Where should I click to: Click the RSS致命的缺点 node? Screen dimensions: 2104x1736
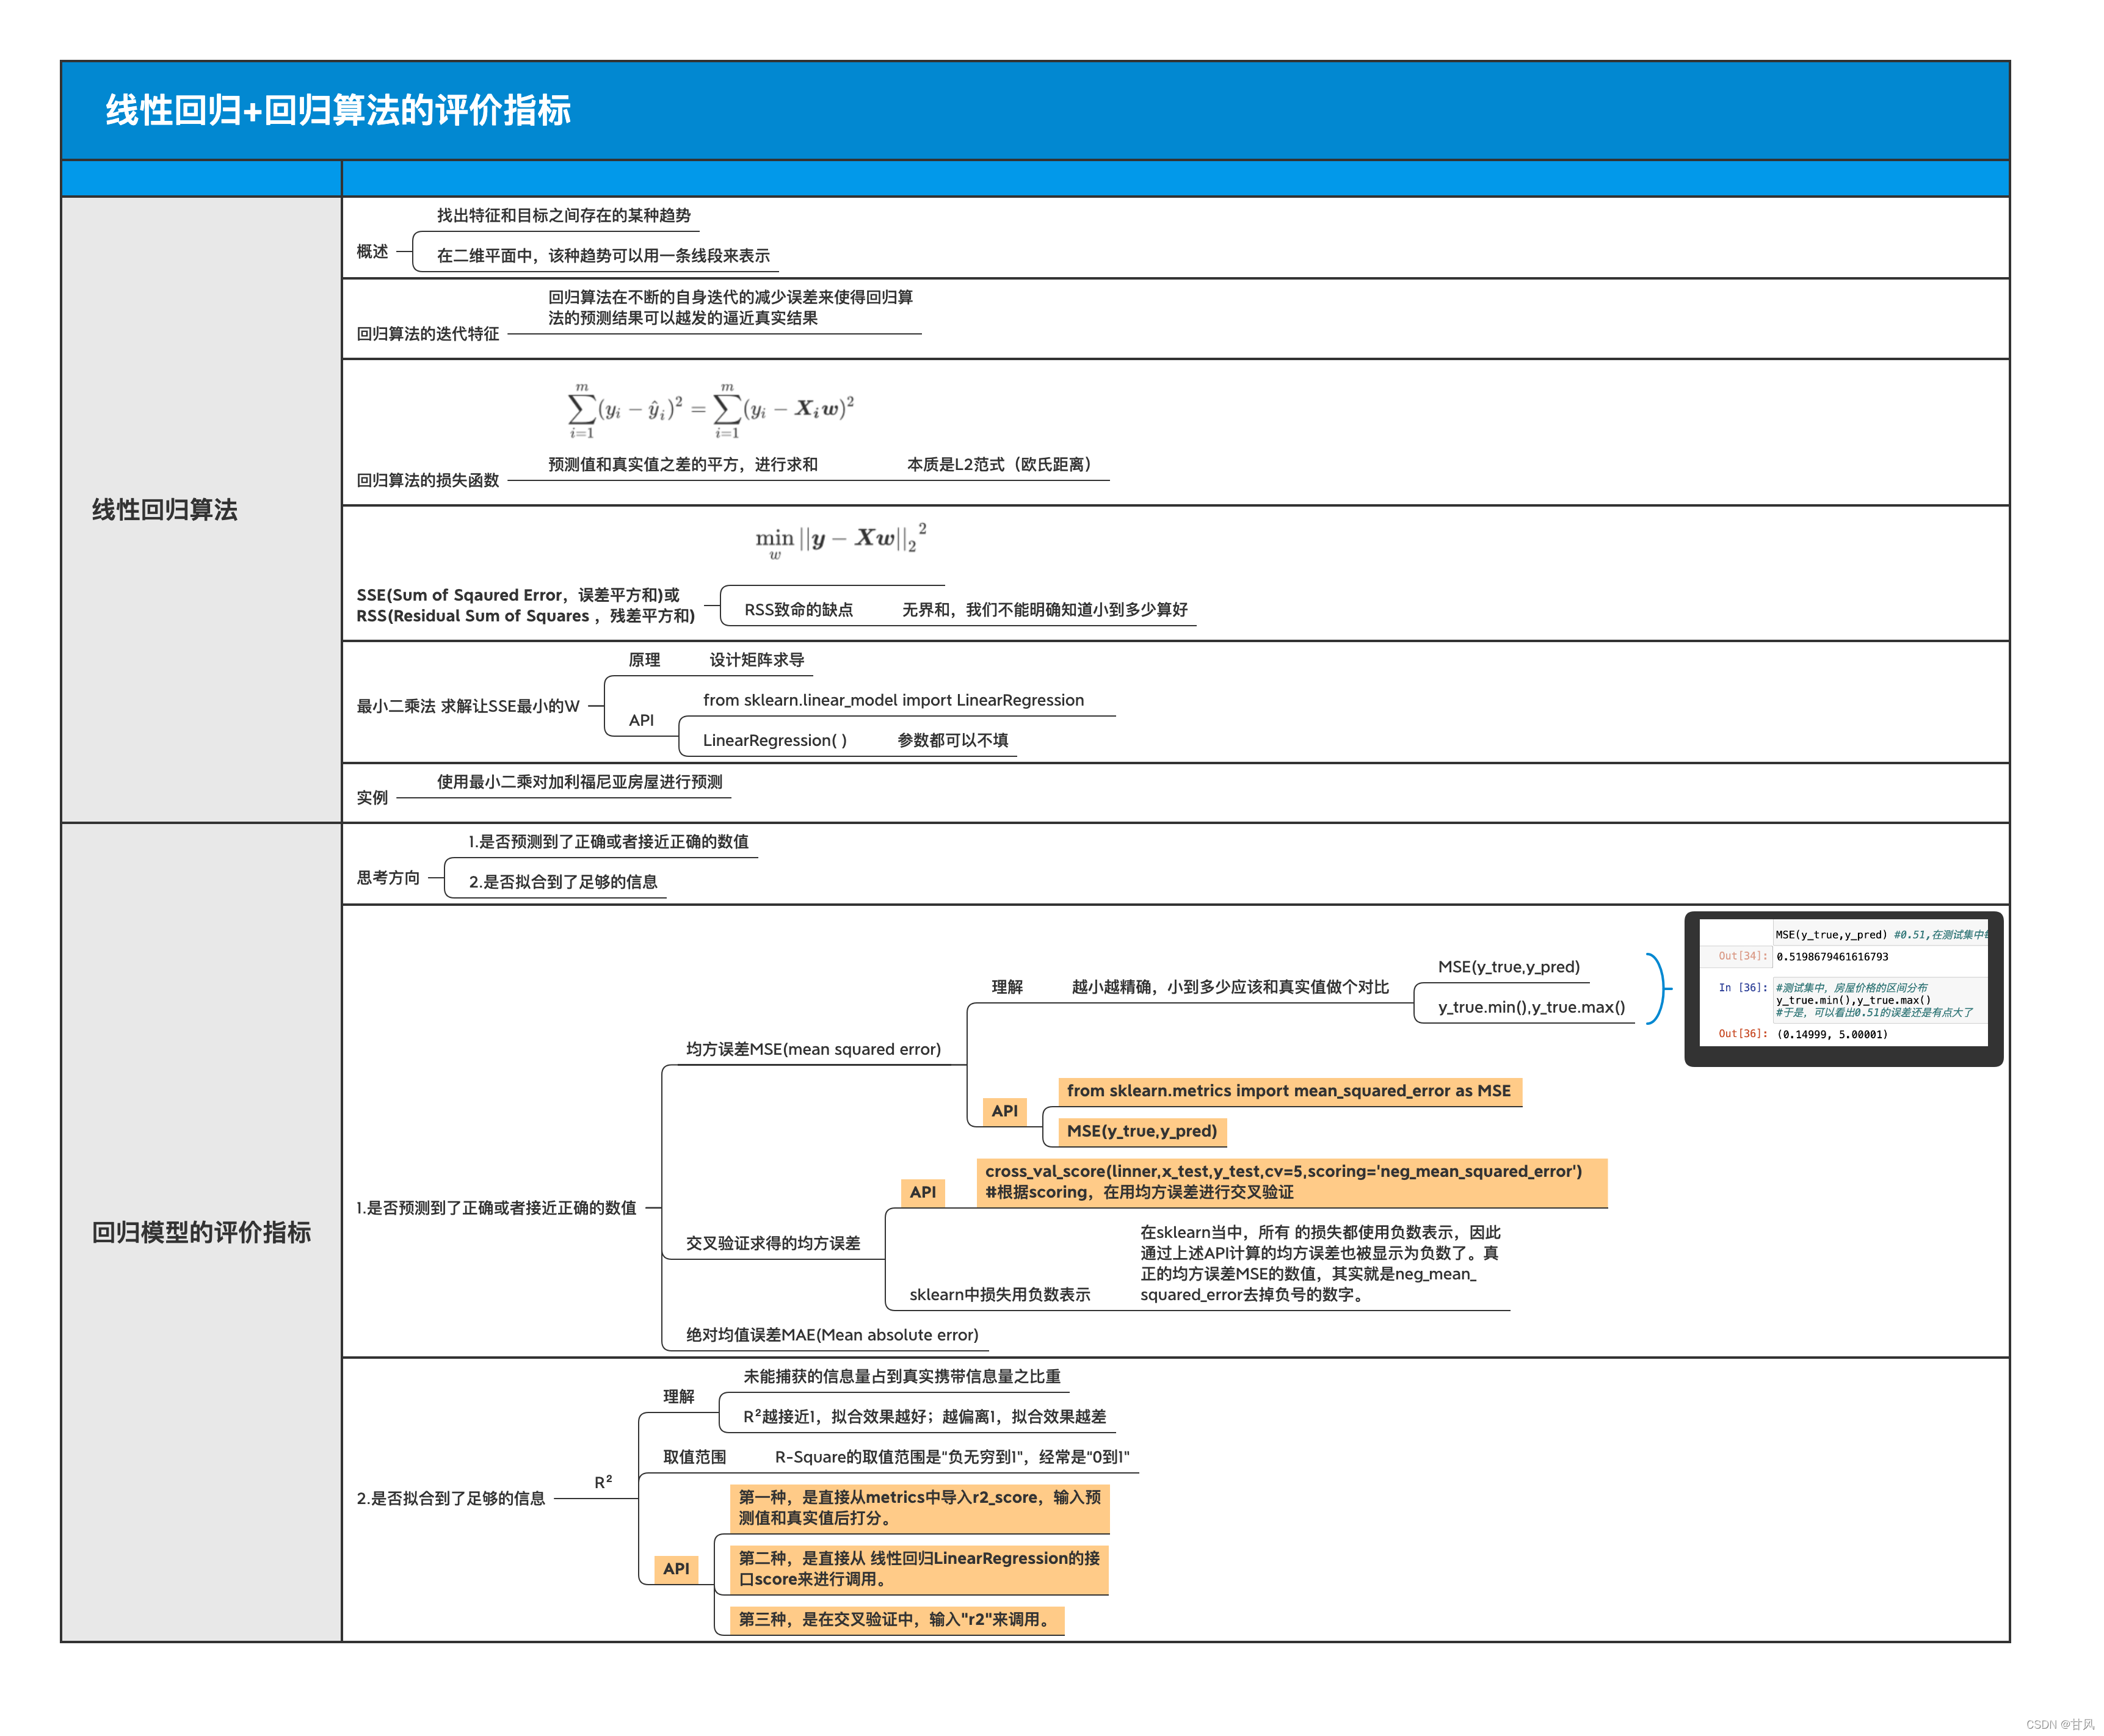click(798, 609)
